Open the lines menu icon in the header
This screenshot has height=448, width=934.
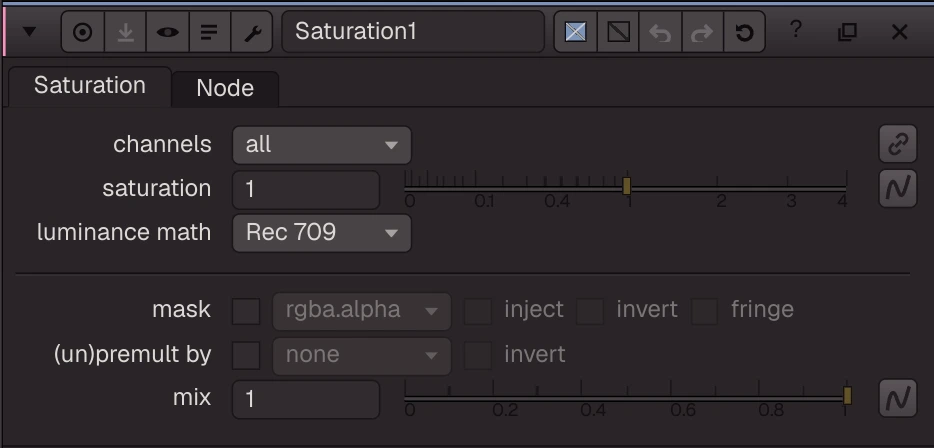click(x=209, y=32)
